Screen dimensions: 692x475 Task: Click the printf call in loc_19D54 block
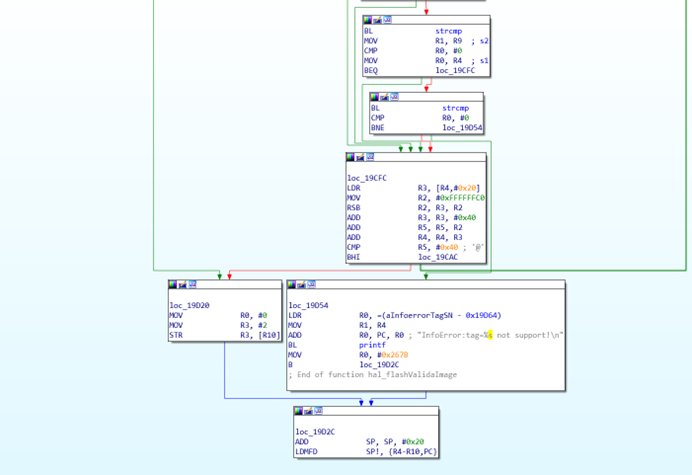coord(371,345)
